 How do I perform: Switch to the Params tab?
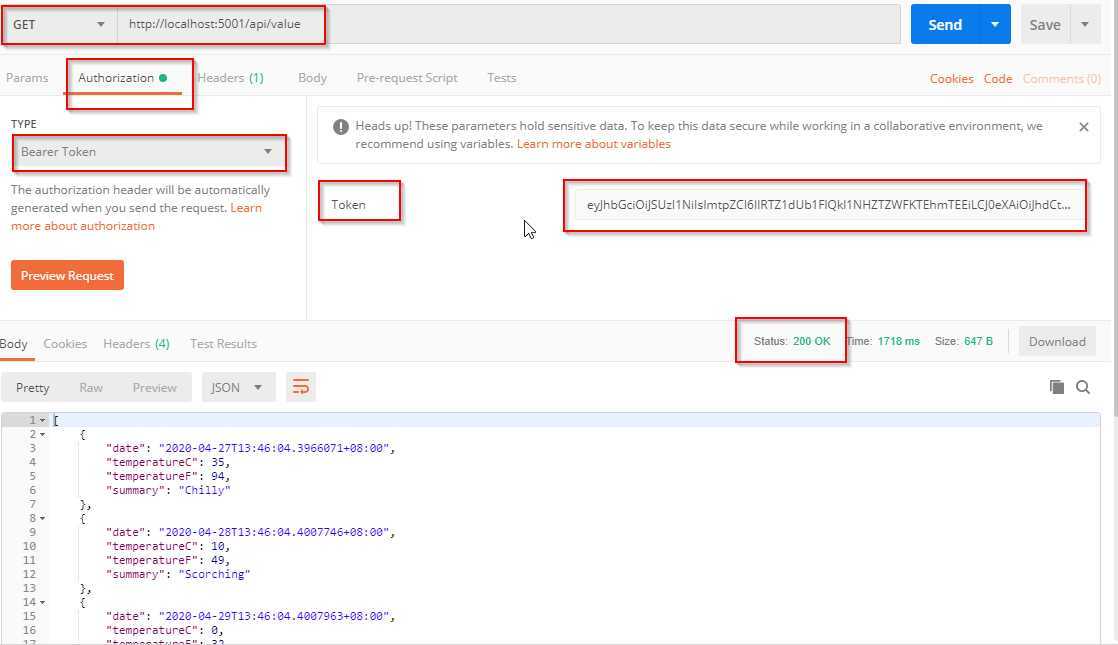point(27,78)
